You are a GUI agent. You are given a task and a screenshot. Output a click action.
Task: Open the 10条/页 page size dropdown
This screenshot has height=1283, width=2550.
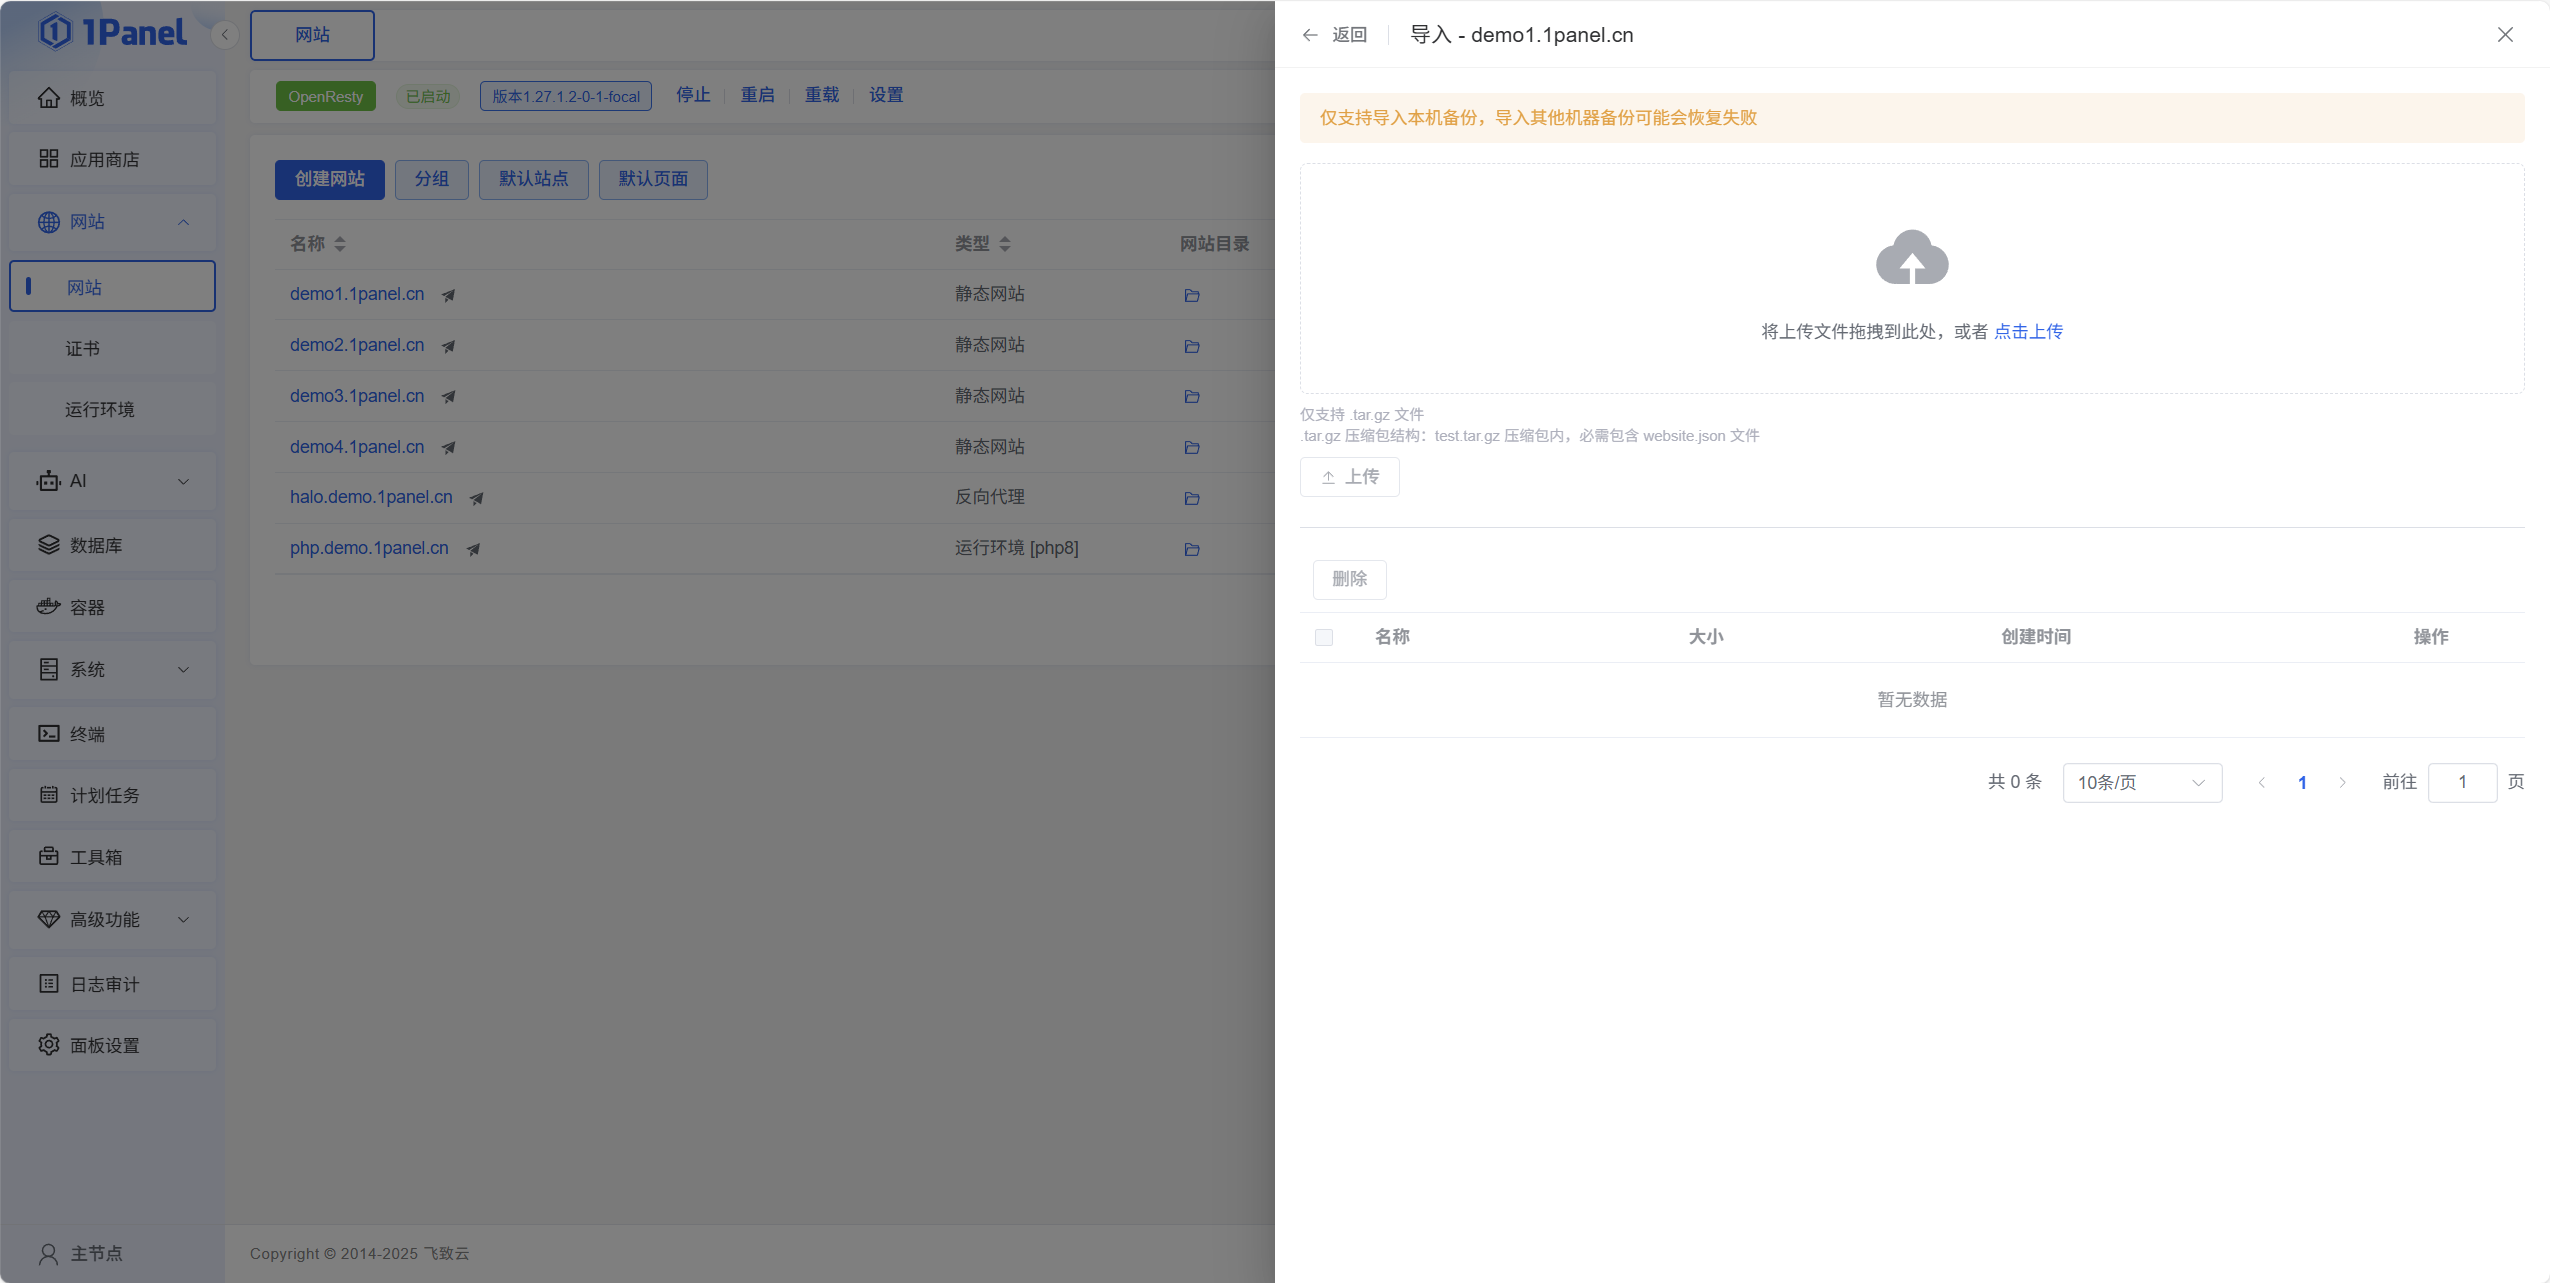tap(2142, 782)
